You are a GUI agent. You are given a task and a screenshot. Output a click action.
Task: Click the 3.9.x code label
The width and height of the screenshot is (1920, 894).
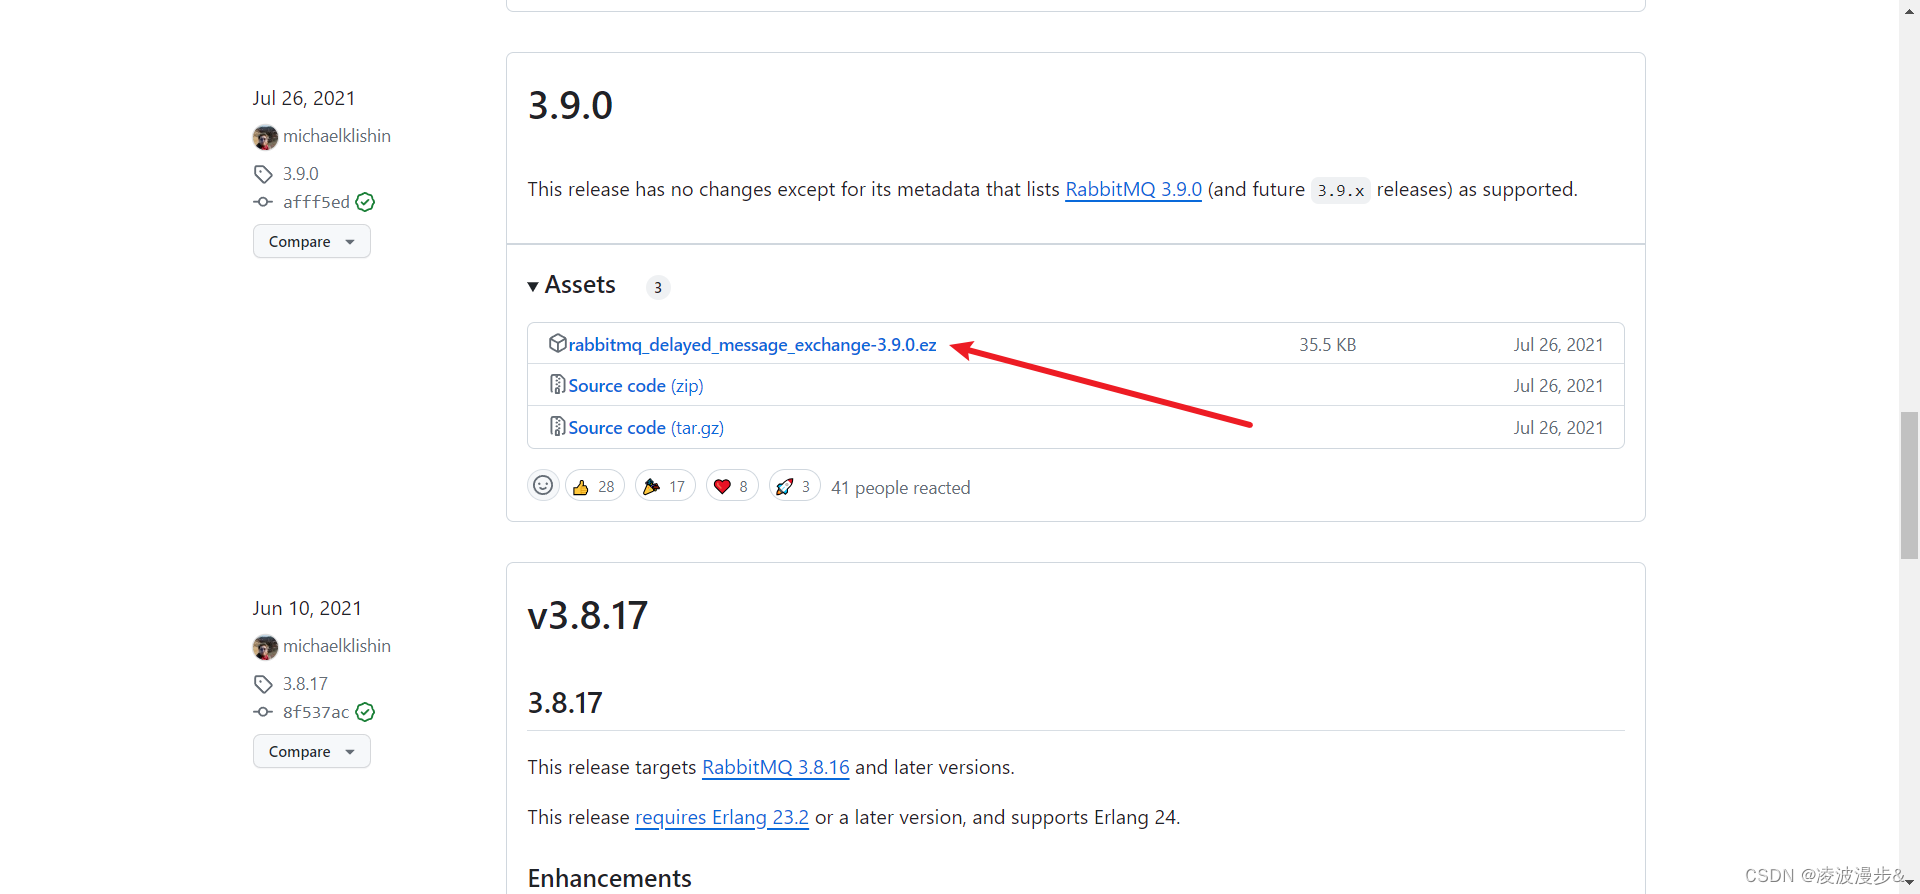coord(1341,190)
